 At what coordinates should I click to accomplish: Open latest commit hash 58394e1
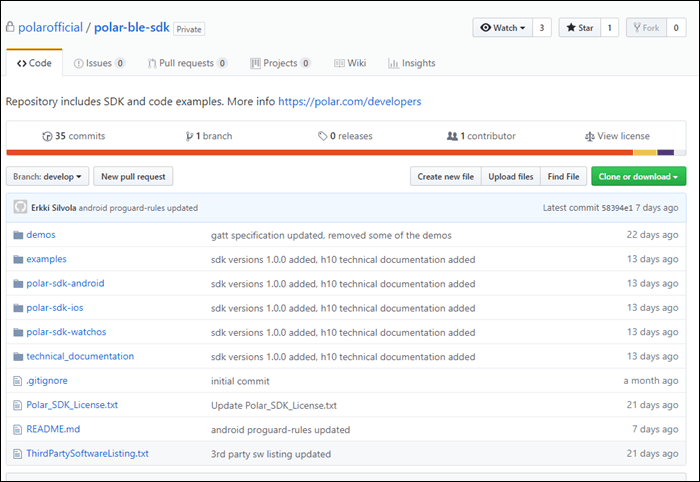617,208
